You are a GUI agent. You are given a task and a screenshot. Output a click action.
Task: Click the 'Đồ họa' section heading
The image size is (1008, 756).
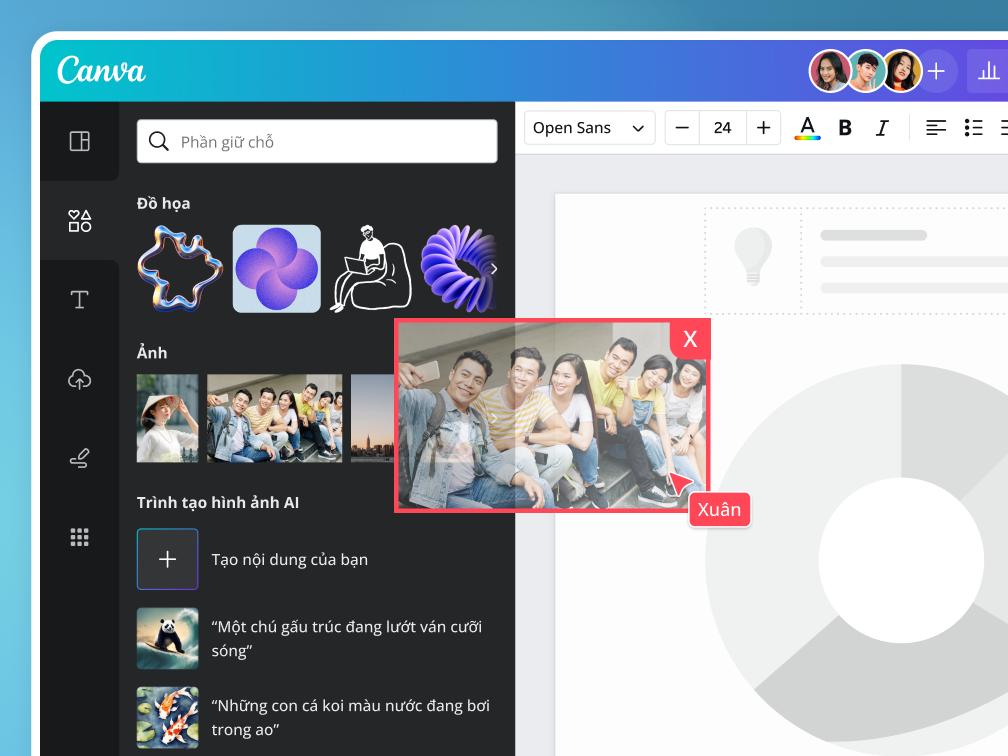(163, 204)
